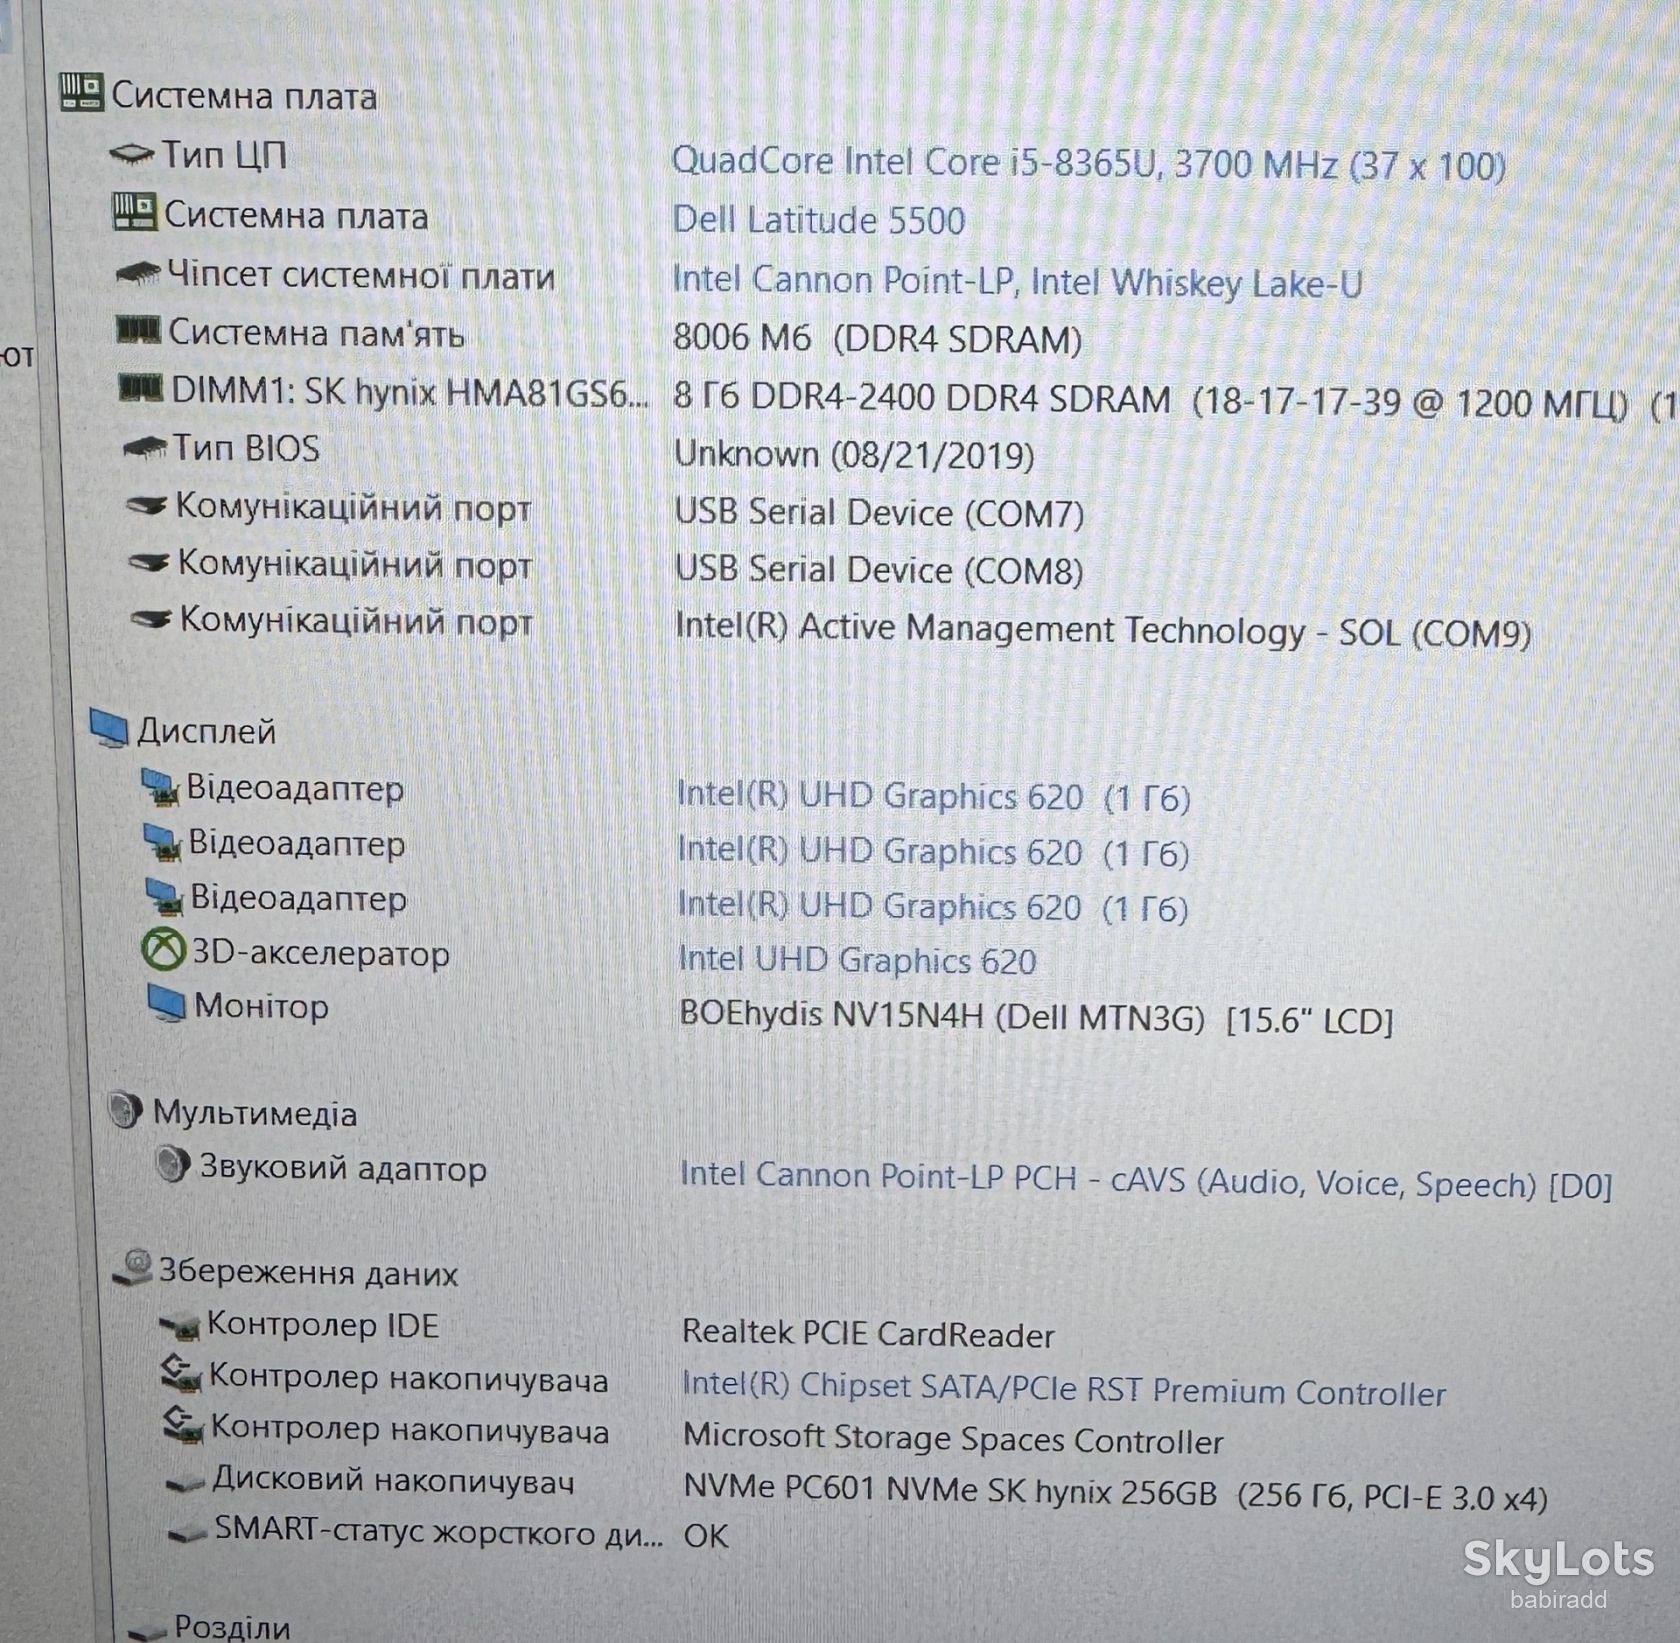This screenshot has height=1643, width=1680.
Task: Click the Монітор display icon
Action: (x=166, y=1004)
